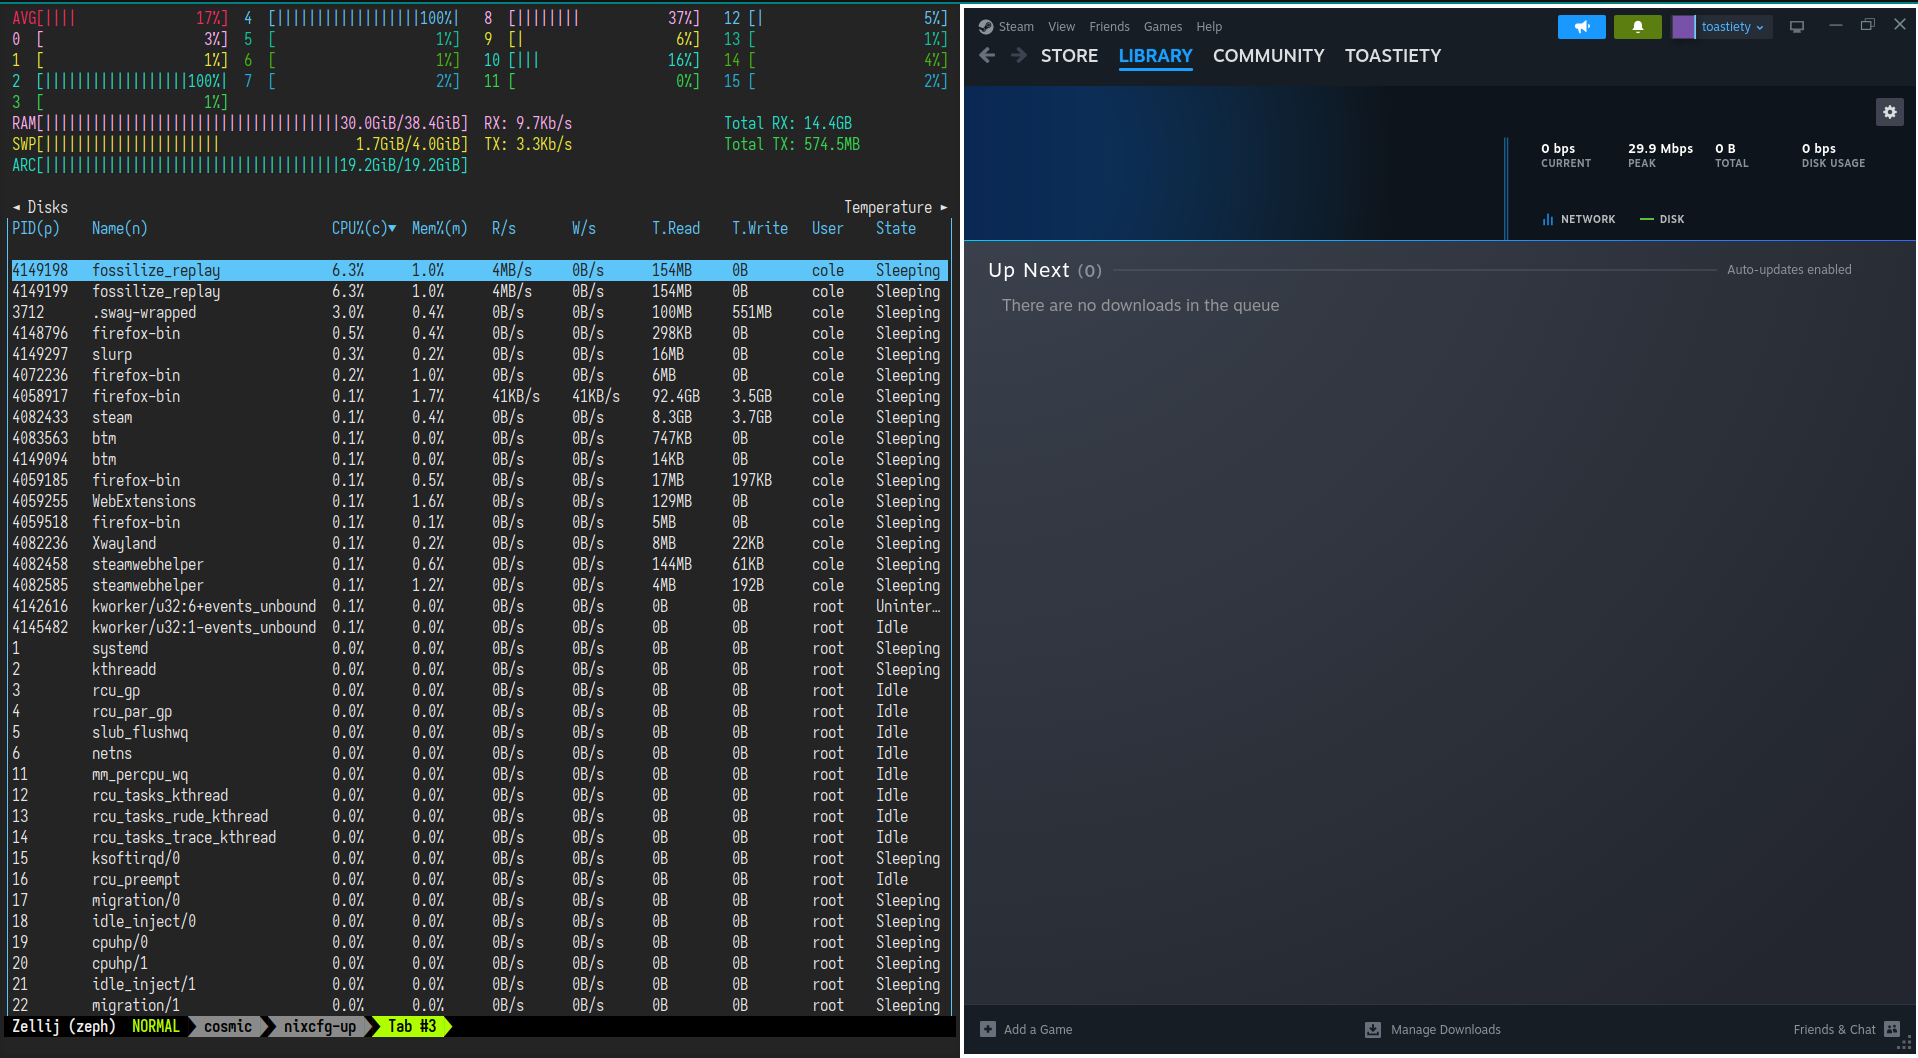Click the Remote Play display icon
This screenshot has width=1918, height=1058.
1797,26
